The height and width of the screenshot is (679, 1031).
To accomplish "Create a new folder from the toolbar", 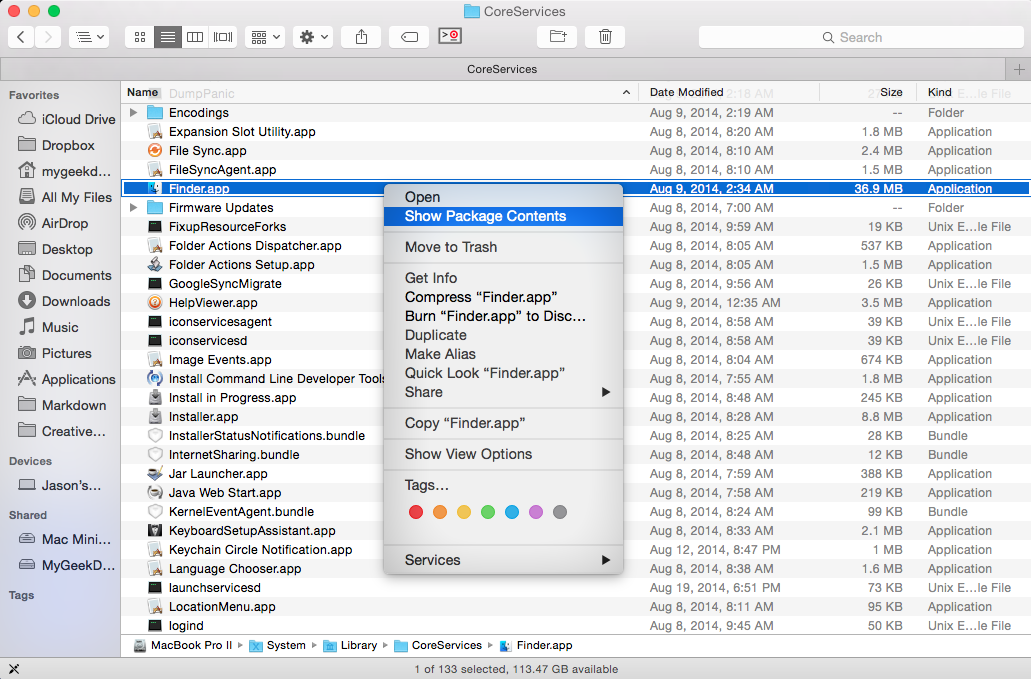I will [558, 37].
